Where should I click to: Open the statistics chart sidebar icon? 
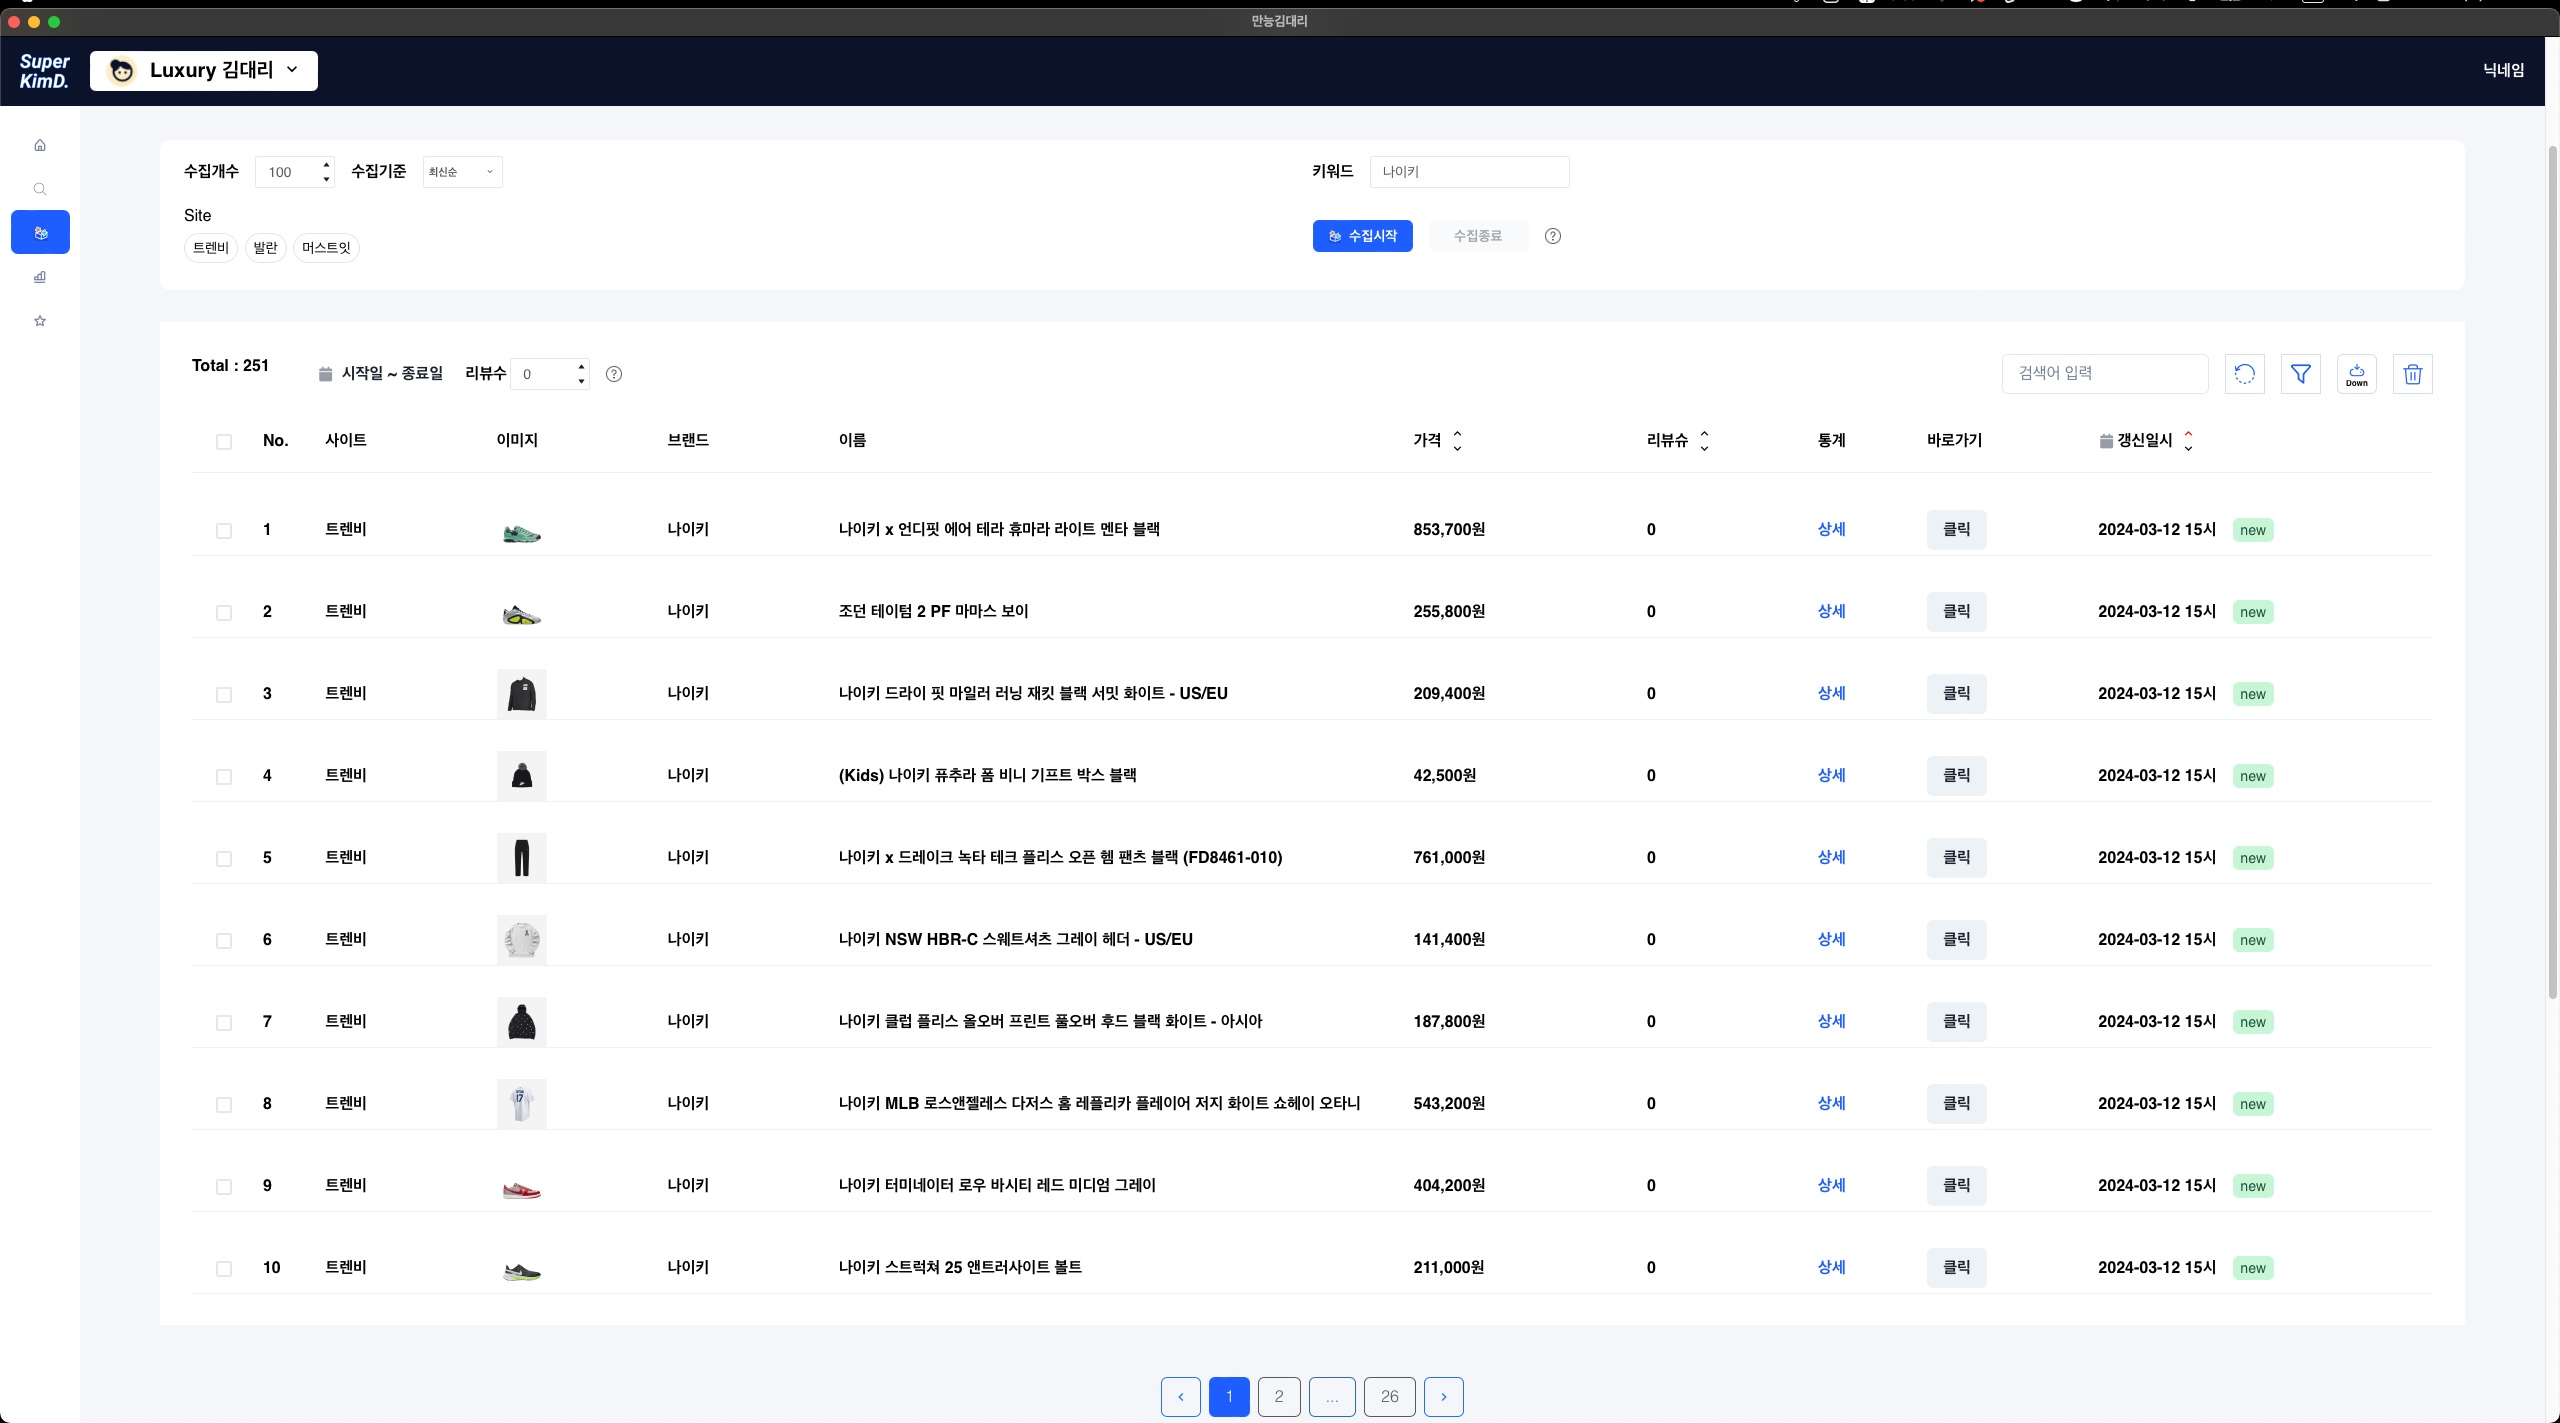[40, 277]
